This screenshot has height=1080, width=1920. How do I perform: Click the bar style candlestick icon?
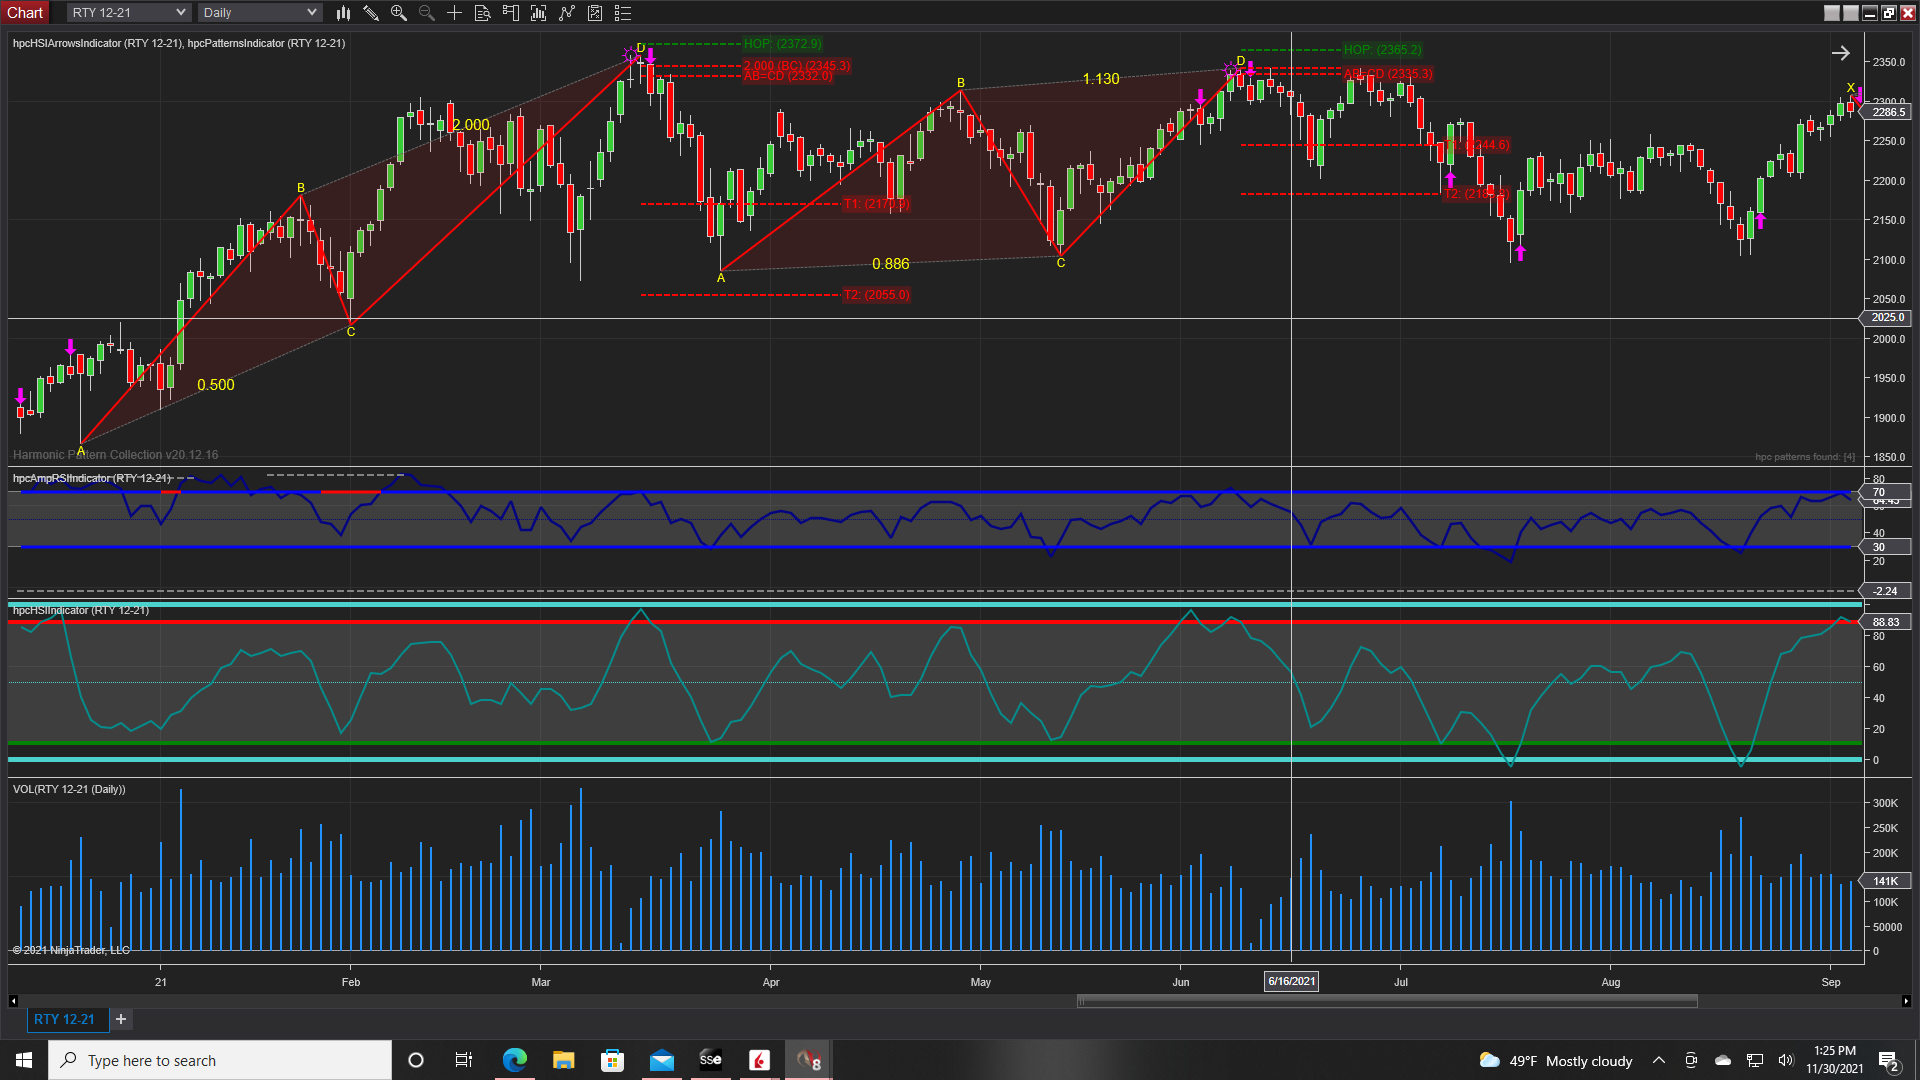tap(343, 13)
